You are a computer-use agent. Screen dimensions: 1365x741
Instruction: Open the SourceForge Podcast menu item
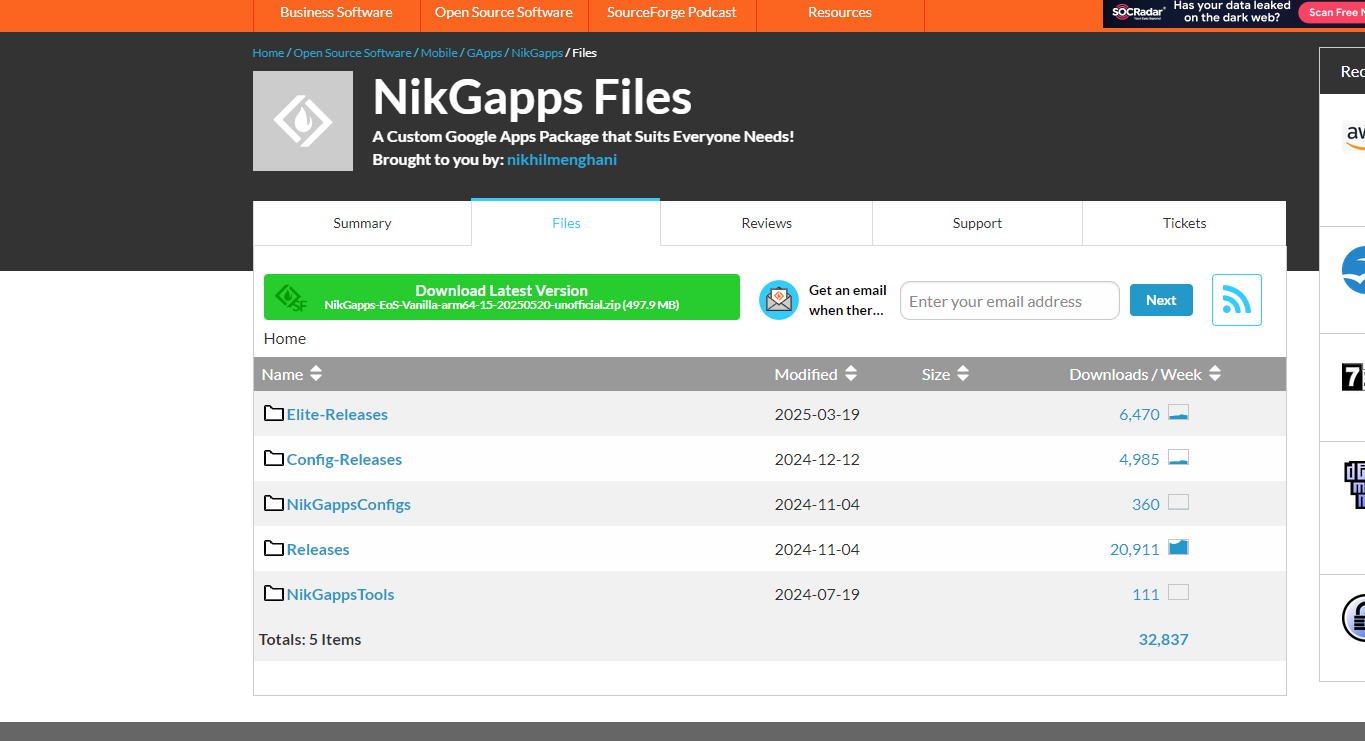pos(672,13)
